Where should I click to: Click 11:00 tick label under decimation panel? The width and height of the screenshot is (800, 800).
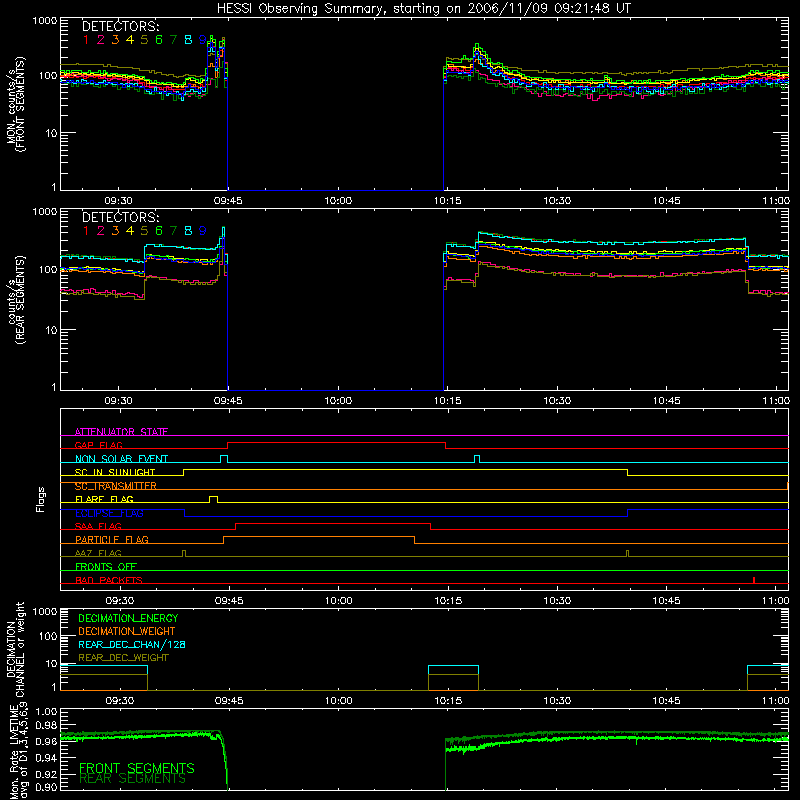776,701
